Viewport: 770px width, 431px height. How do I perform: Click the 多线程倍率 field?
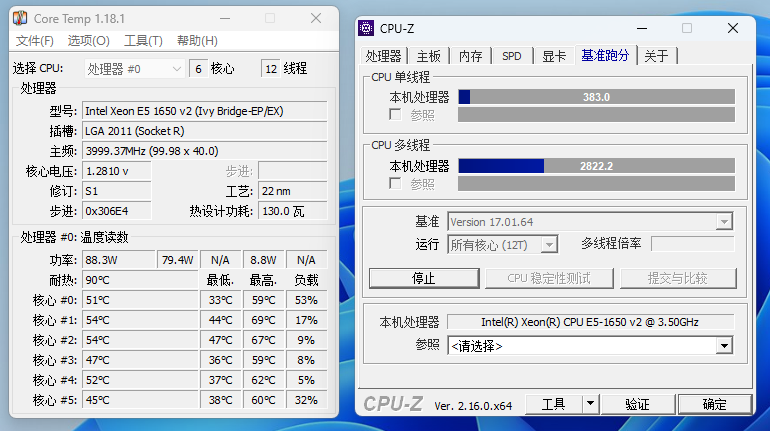pos(692,244)
